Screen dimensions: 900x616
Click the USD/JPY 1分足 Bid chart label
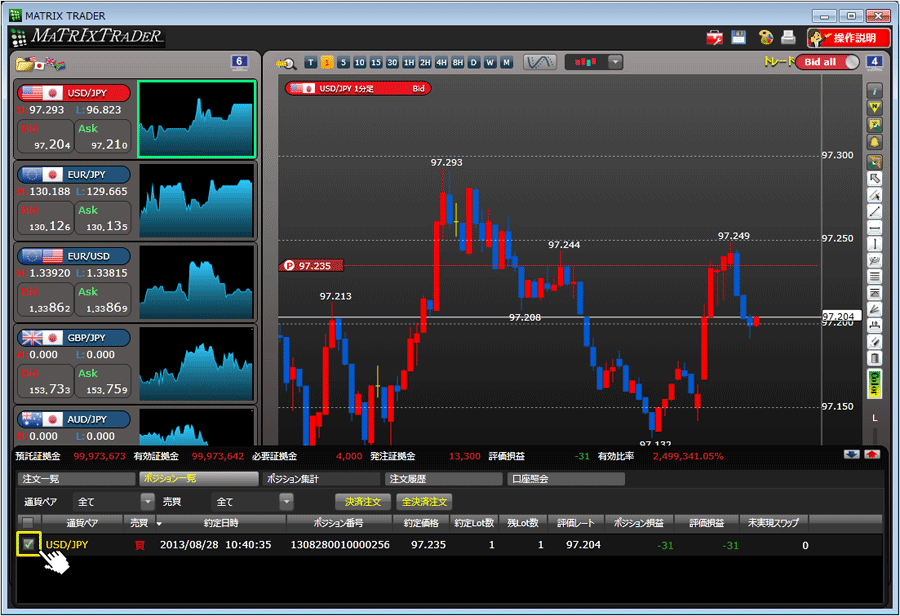click(x=358, y=88)
